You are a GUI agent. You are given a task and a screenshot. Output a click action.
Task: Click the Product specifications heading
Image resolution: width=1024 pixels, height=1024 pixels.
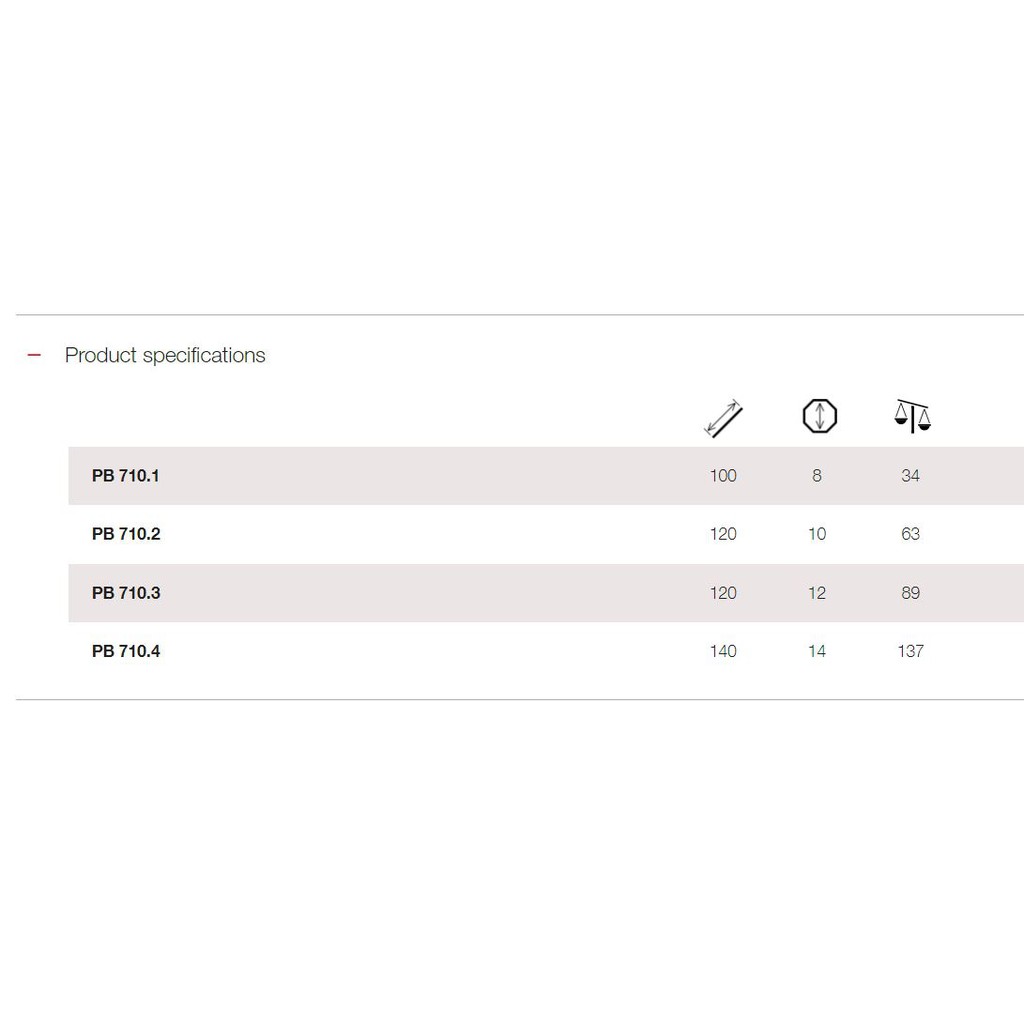point(165,355)
